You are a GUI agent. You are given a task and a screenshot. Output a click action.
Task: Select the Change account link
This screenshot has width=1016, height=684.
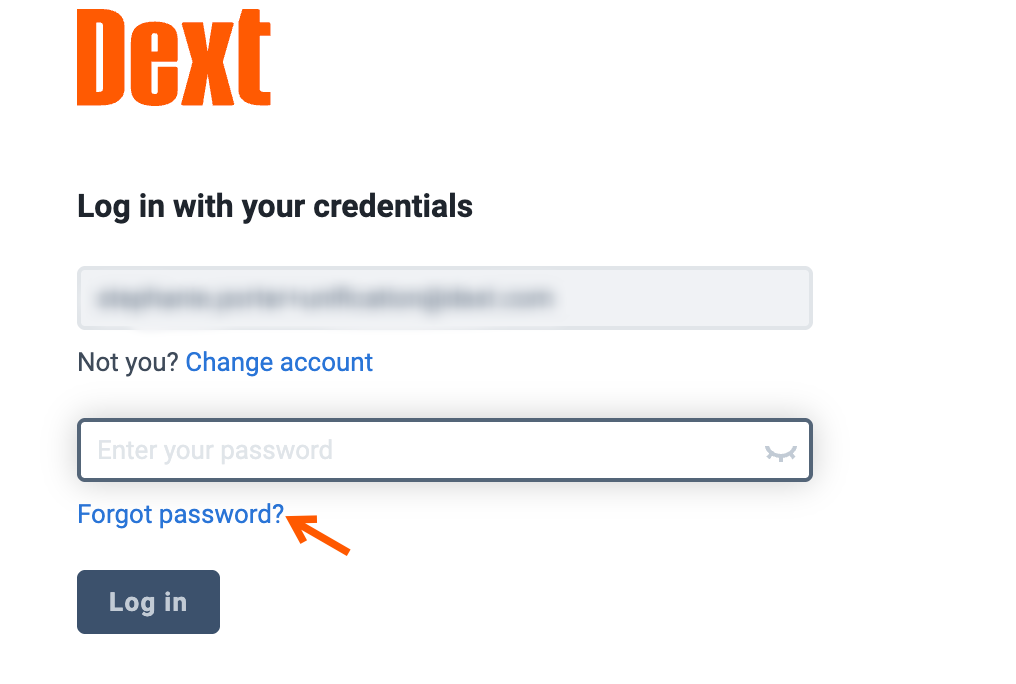(279, 362)
